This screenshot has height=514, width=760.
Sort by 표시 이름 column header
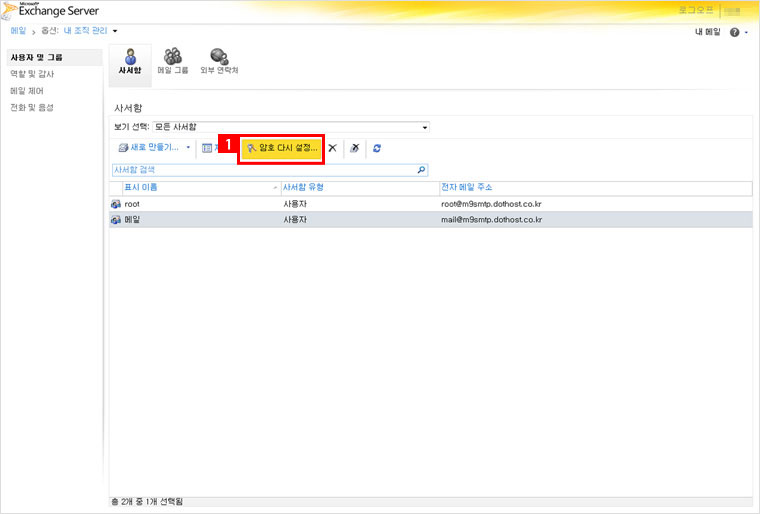click(x=195, y=187)
